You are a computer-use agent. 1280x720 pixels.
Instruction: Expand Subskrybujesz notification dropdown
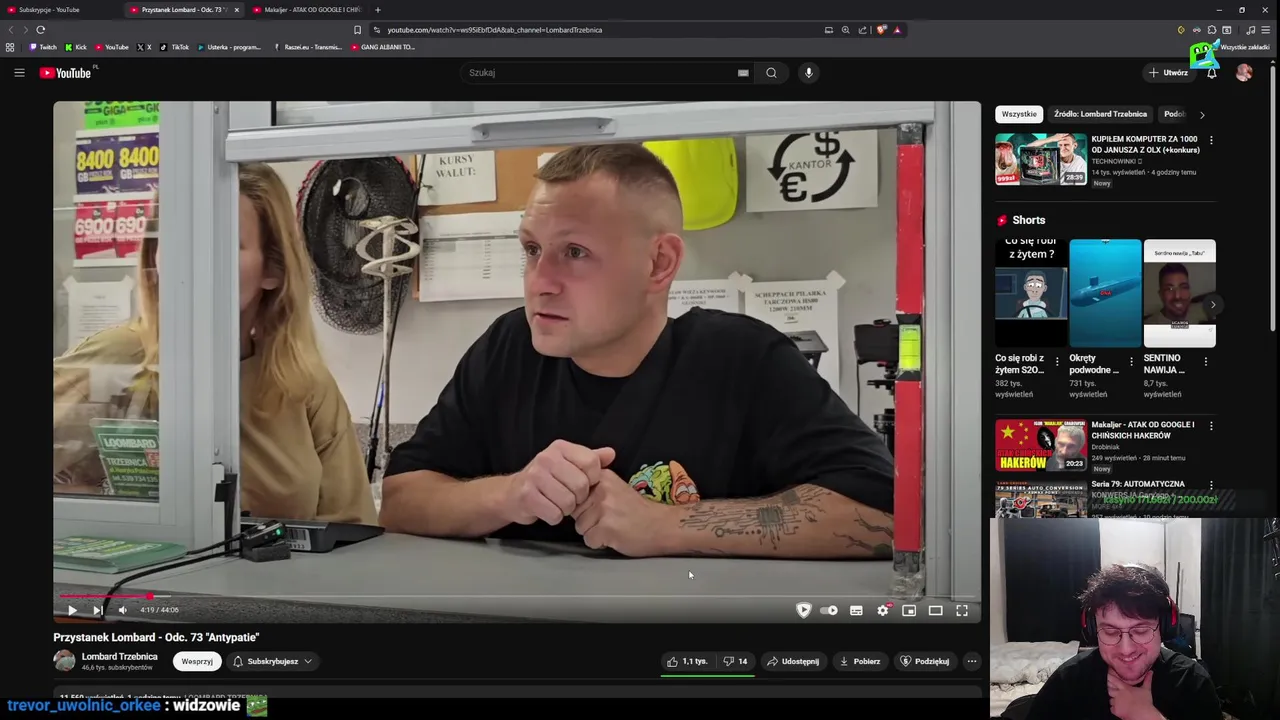(272, 661)
